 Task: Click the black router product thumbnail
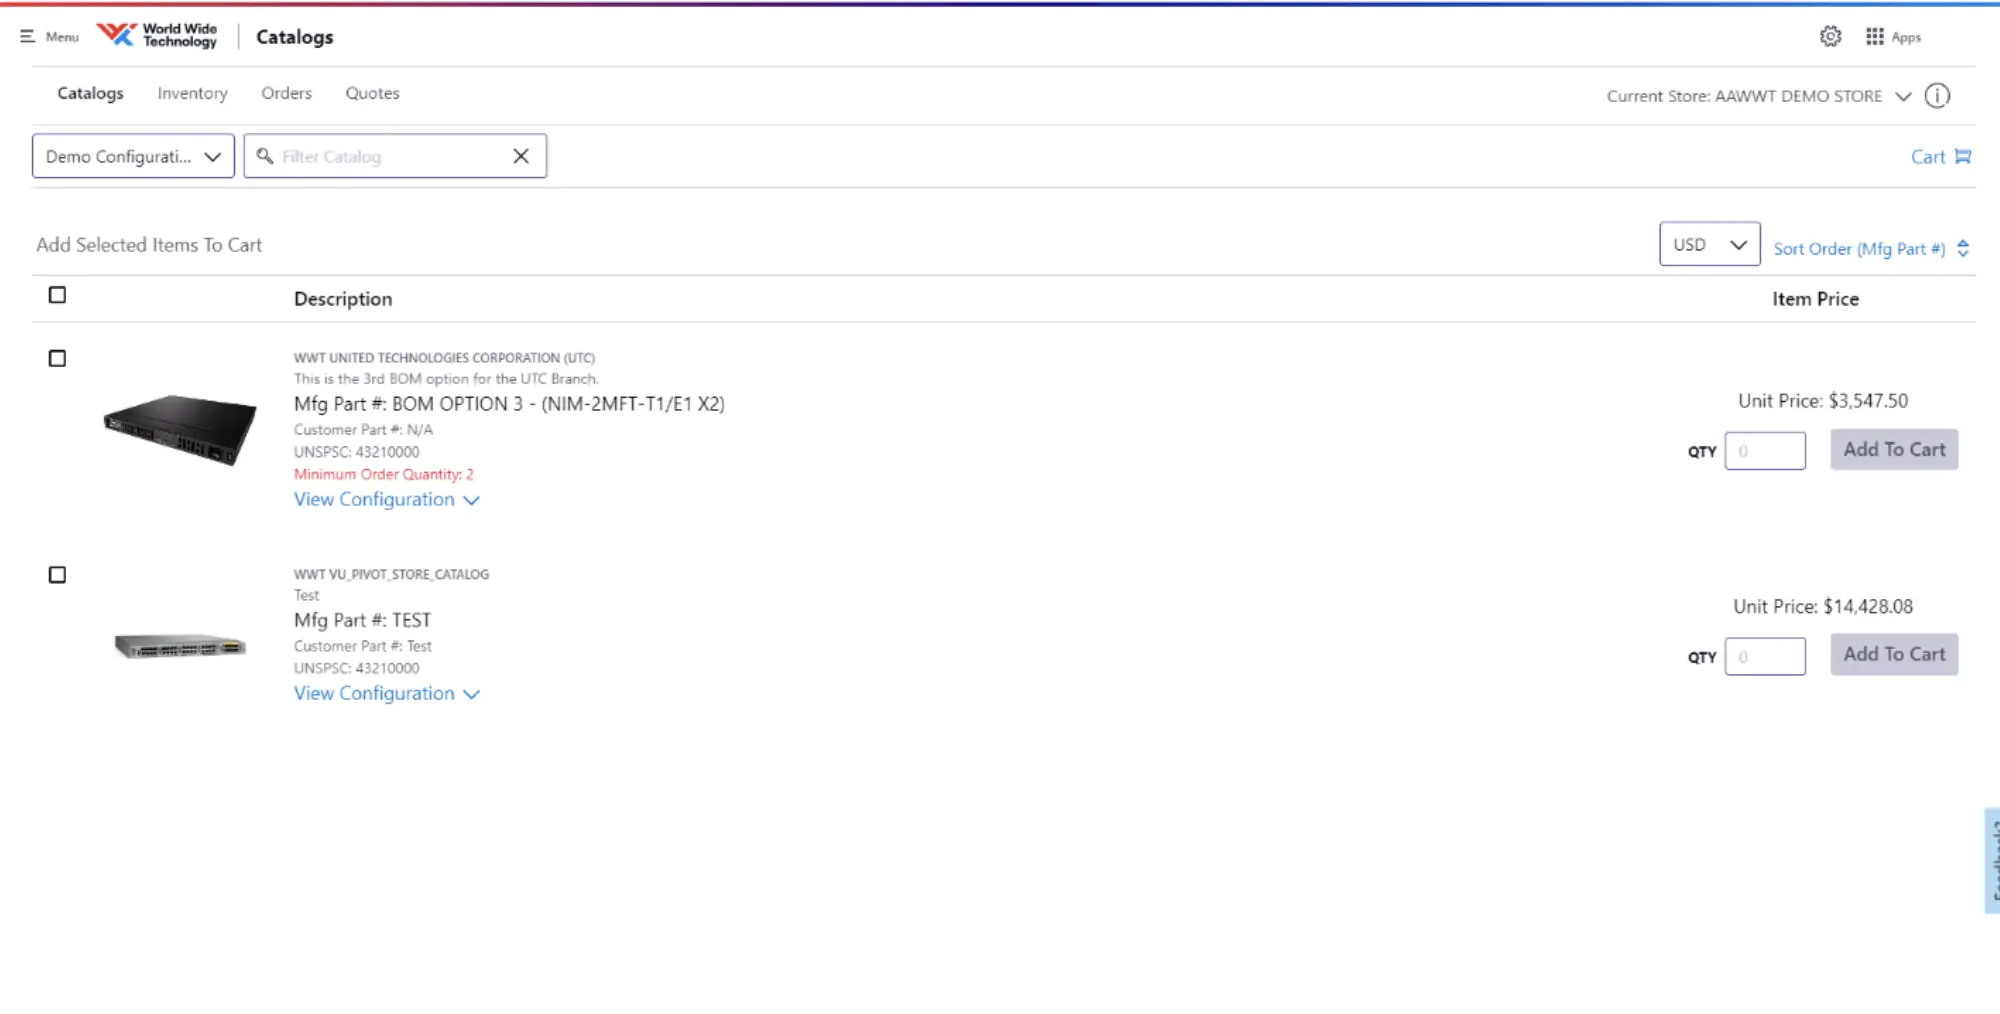click(x=180, y=429)
